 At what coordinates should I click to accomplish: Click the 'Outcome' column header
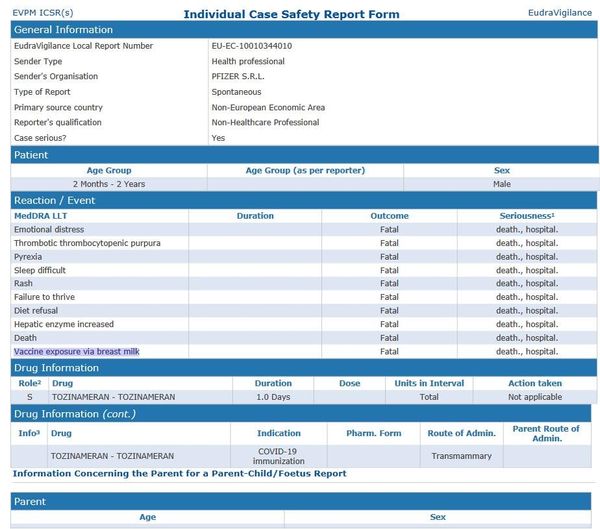[x=389, y=216]
